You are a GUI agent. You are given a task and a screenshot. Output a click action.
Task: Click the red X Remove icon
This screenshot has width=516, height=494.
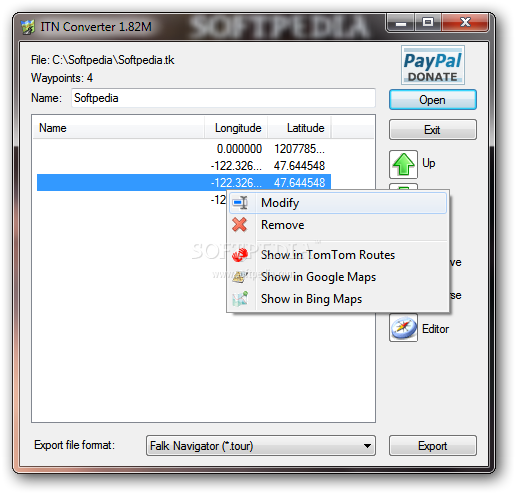click(240, 225)
